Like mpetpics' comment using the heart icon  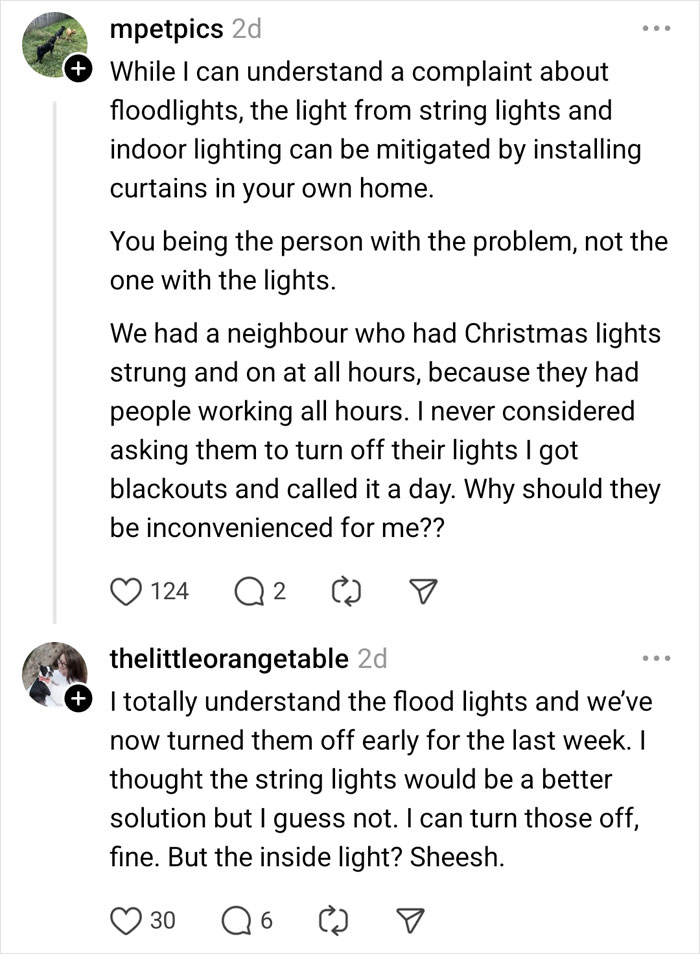(x=127, y=591)
